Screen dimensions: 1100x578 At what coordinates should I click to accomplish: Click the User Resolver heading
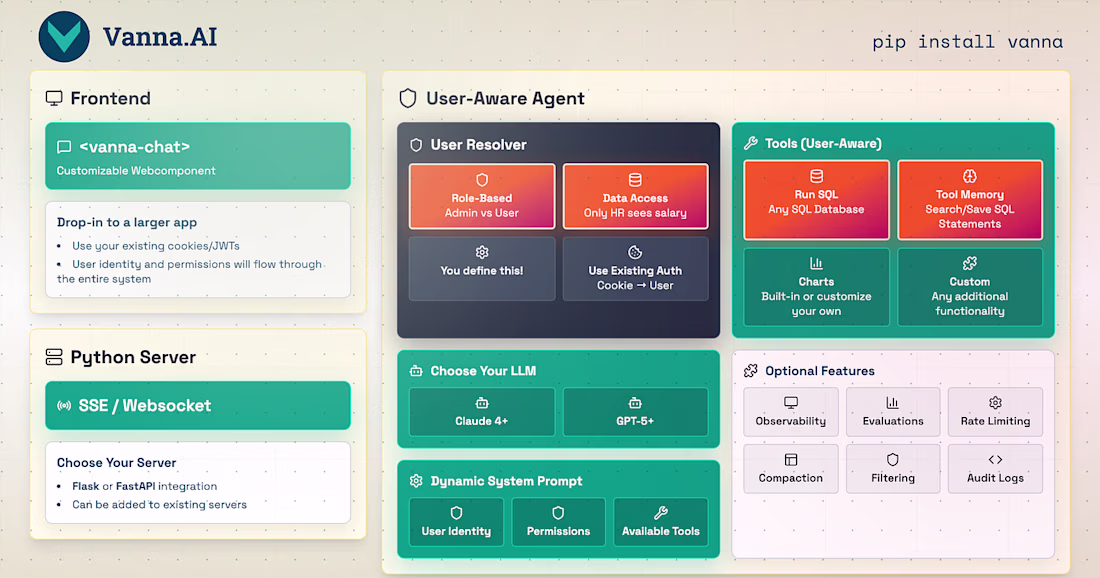click(478, 144)
